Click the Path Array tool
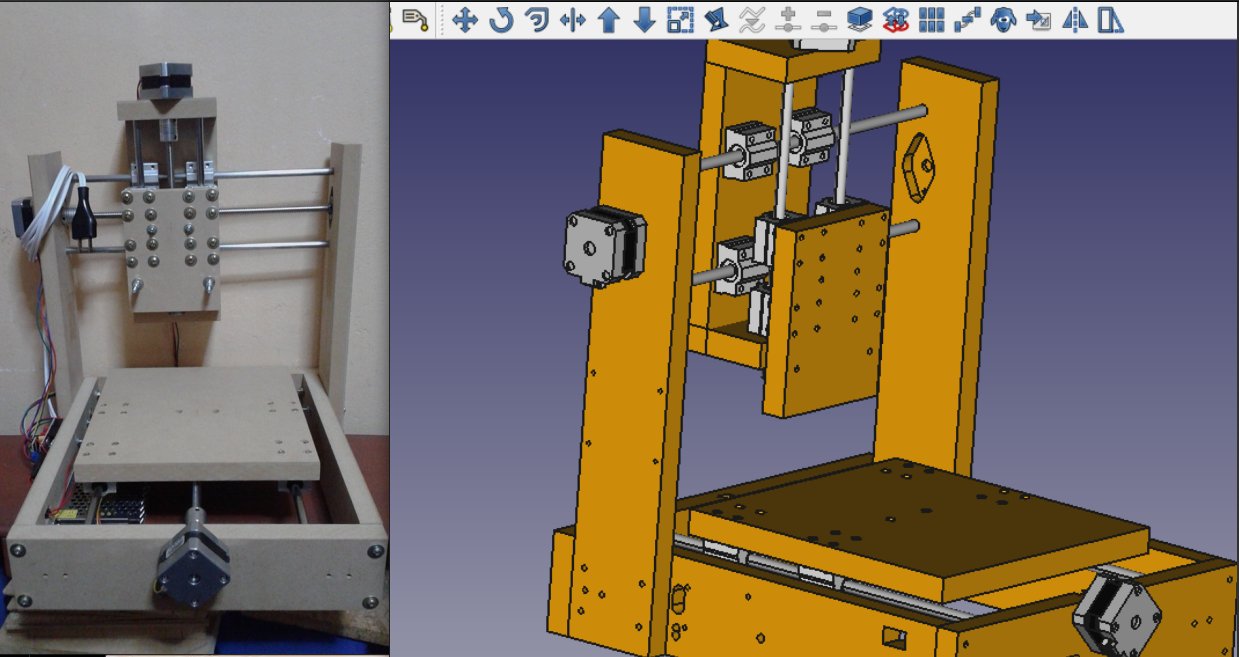This screenshot has width=1239, height=657. (x=967, y=19)
